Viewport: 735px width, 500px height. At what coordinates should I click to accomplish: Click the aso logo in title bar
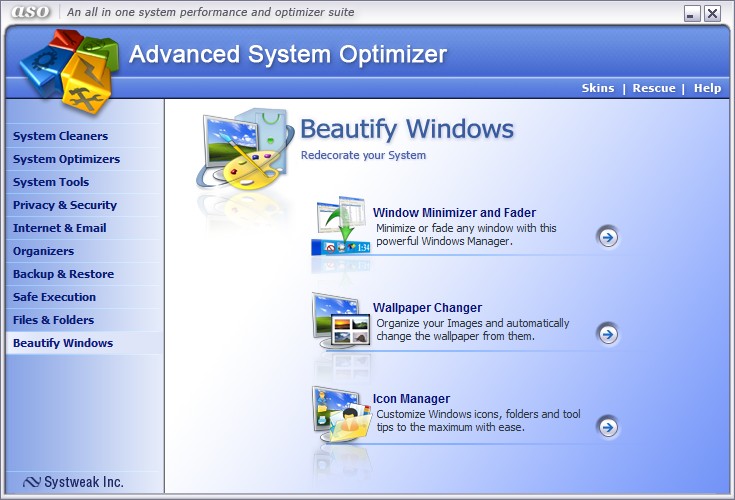point(30,12)
